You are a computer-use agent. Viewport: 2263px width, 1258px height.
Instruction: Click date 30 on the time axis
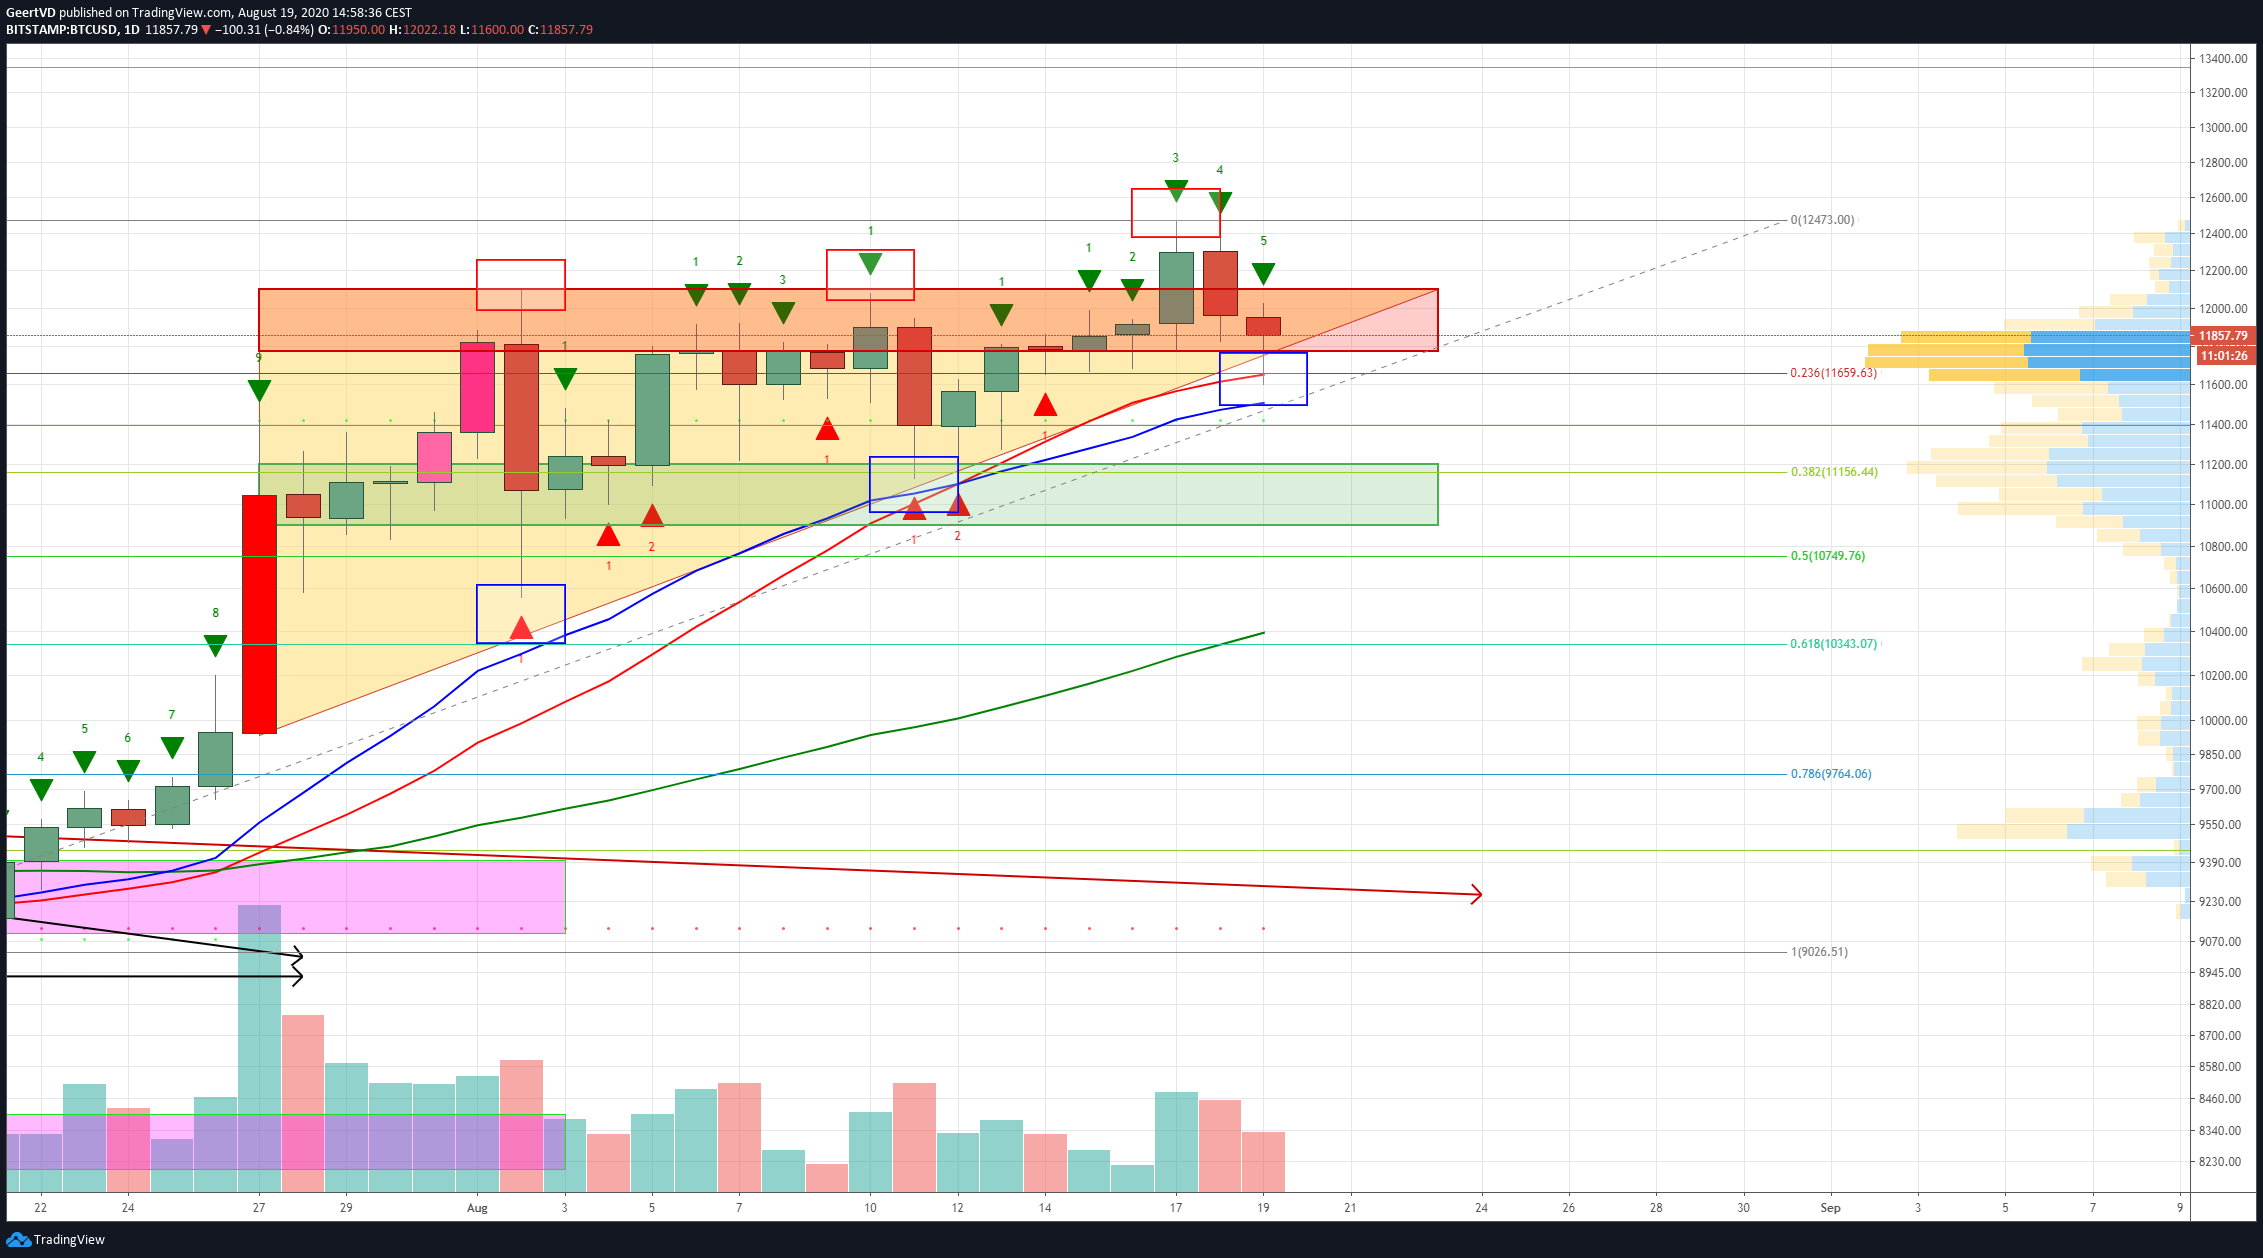(x=1743, y=1208)
